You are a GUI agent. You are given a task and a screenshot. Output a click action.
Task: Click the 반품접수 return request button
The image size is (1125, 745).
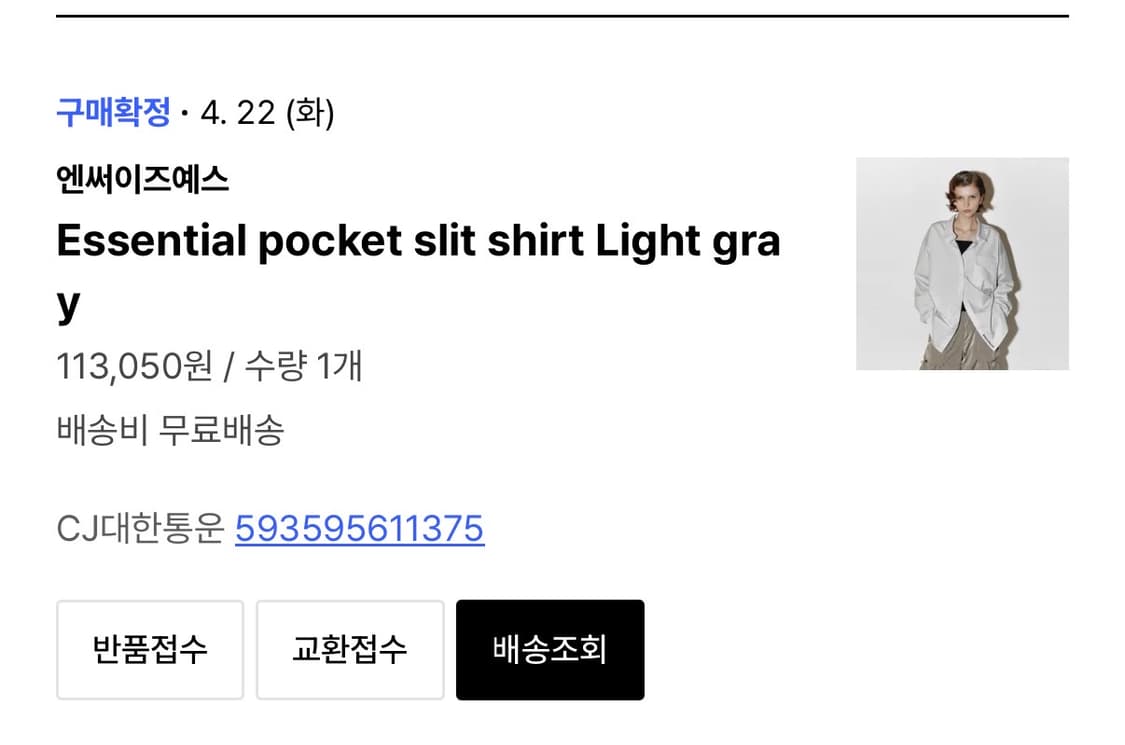(150, 649)
